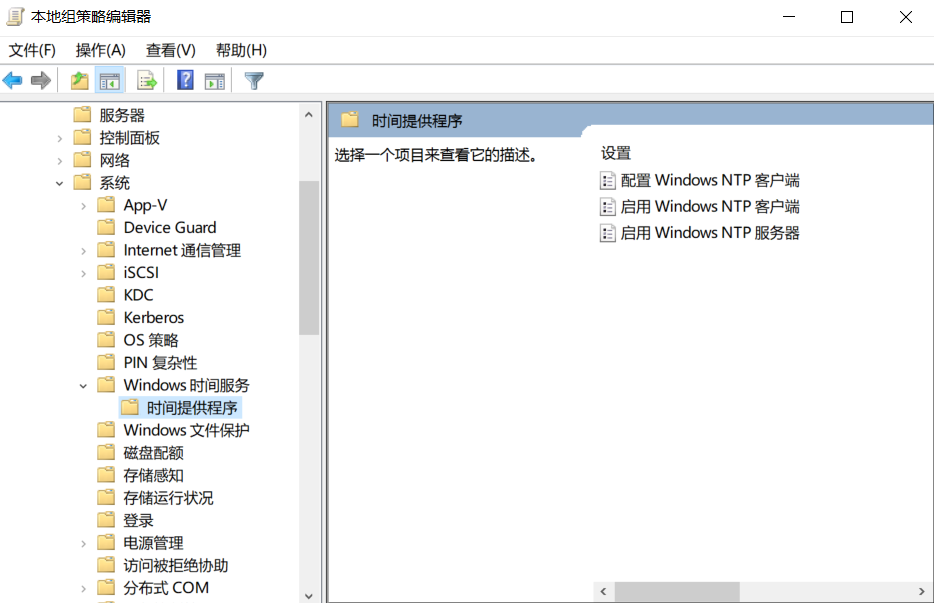This screenshot has height=603, width=934.
Task: Open the 文件(F) menu
Action: (x=32, y=51)
